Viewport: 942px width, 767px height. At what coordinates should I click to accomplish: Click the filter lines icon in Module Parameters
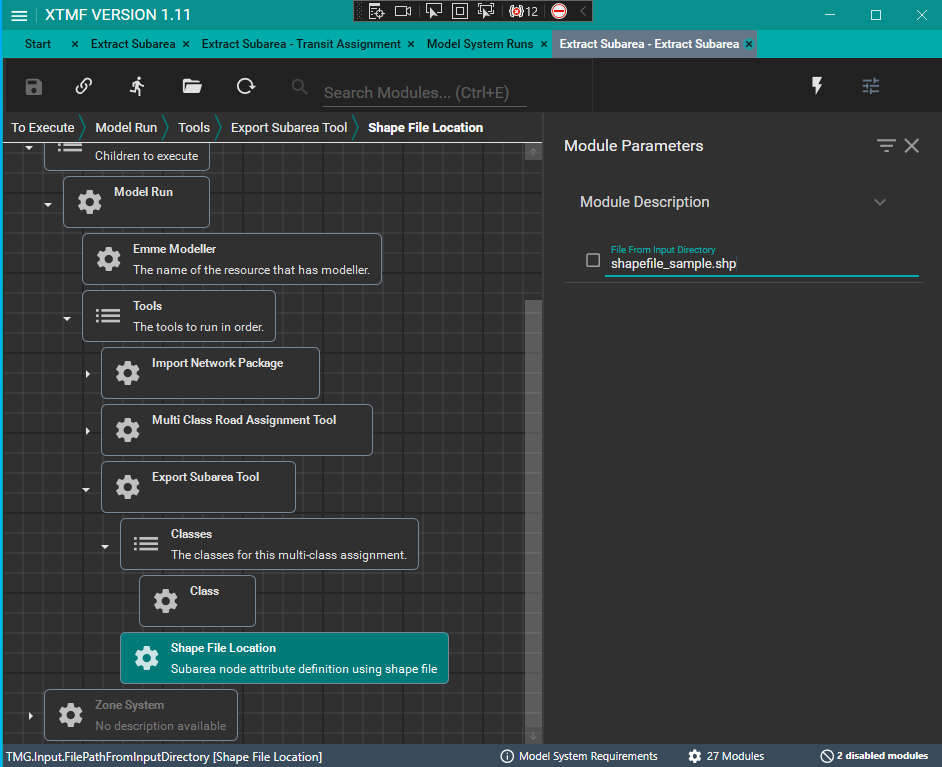click(886, 145)
